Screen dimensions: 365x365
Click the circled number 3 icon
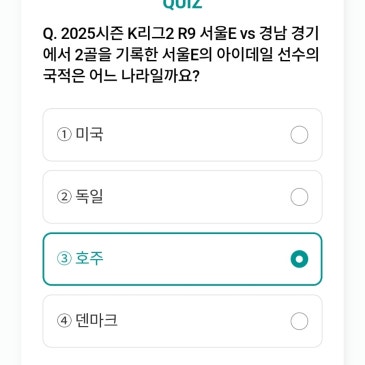(64, 259)
